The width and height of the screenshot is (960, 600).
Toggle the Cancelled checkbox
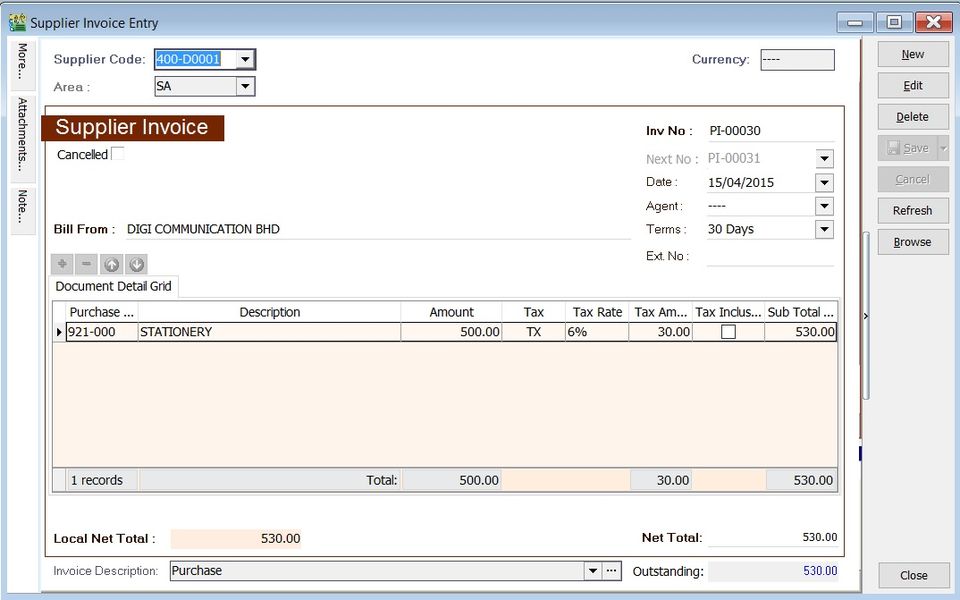117,152
